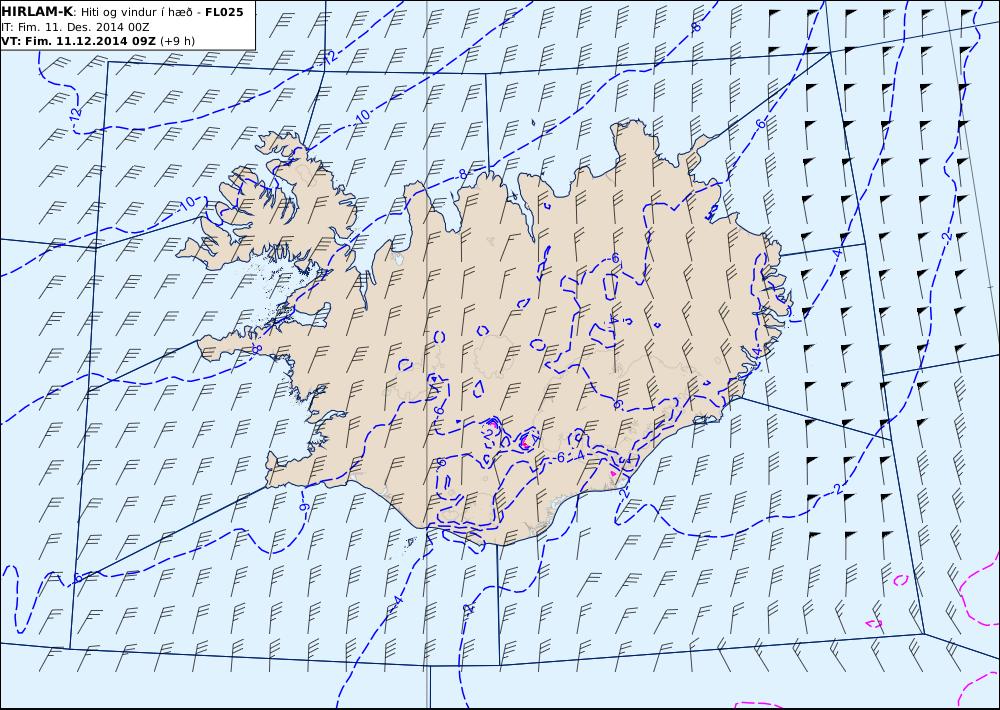Click the 'VT: Fim. 11.12.2014 09Z' valid time
The height and width of the screenshot is (710, 1000).
tap(78, 41)
